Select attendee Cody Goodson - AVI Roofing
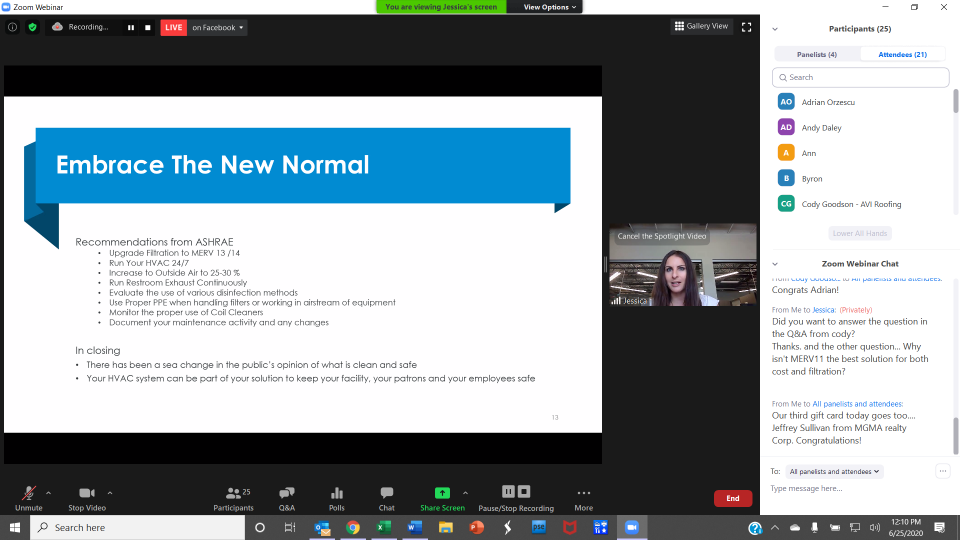The image size is (960, 540). (861, 204)
